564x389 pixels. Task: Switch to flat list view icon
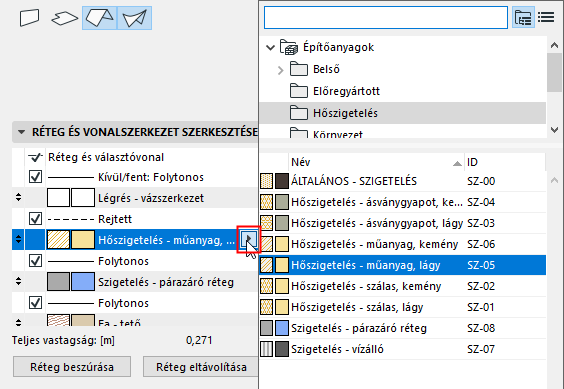pos(546,17)
